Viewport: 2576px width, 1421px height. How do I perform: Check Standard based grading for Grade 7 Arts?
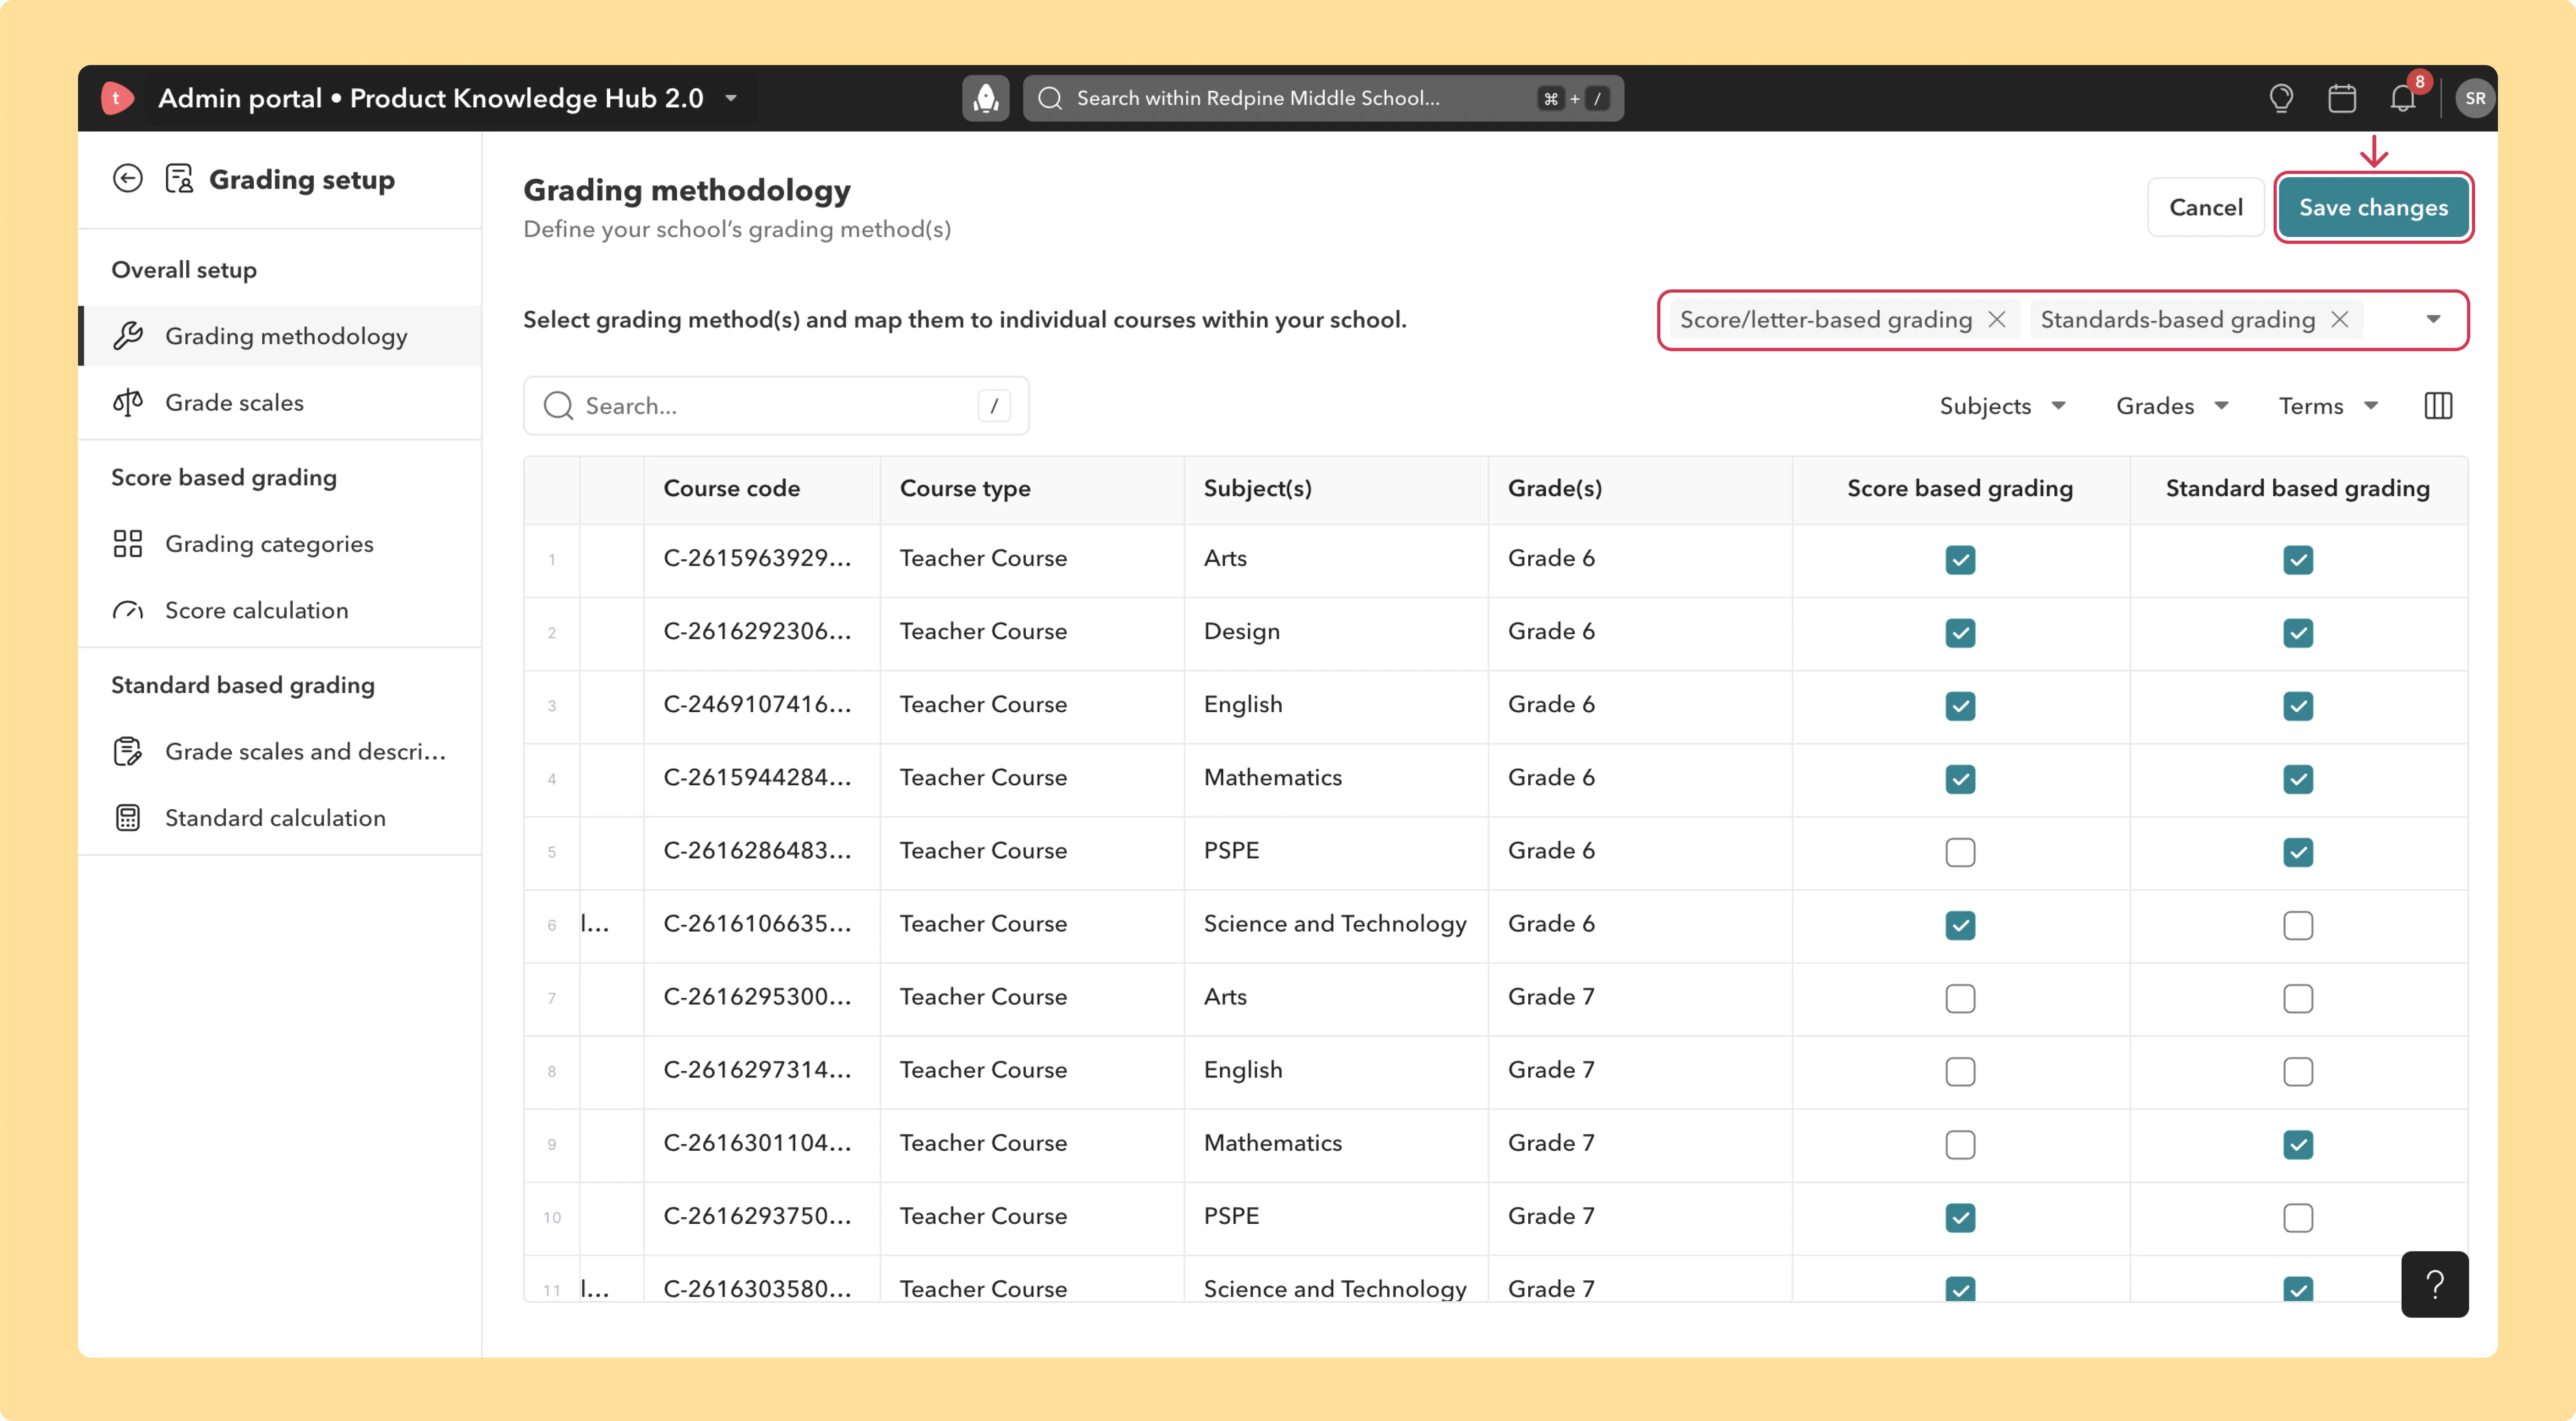click(x=2298, y=998)
